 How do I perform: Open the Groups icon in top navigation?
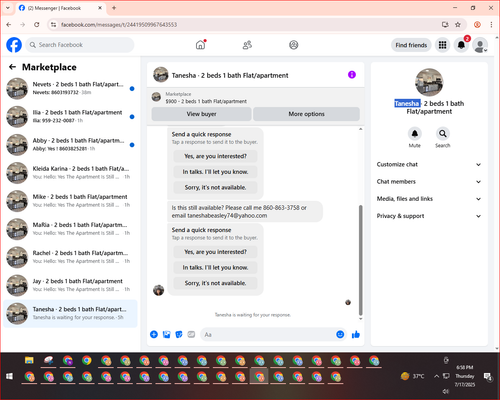[294, 45]
